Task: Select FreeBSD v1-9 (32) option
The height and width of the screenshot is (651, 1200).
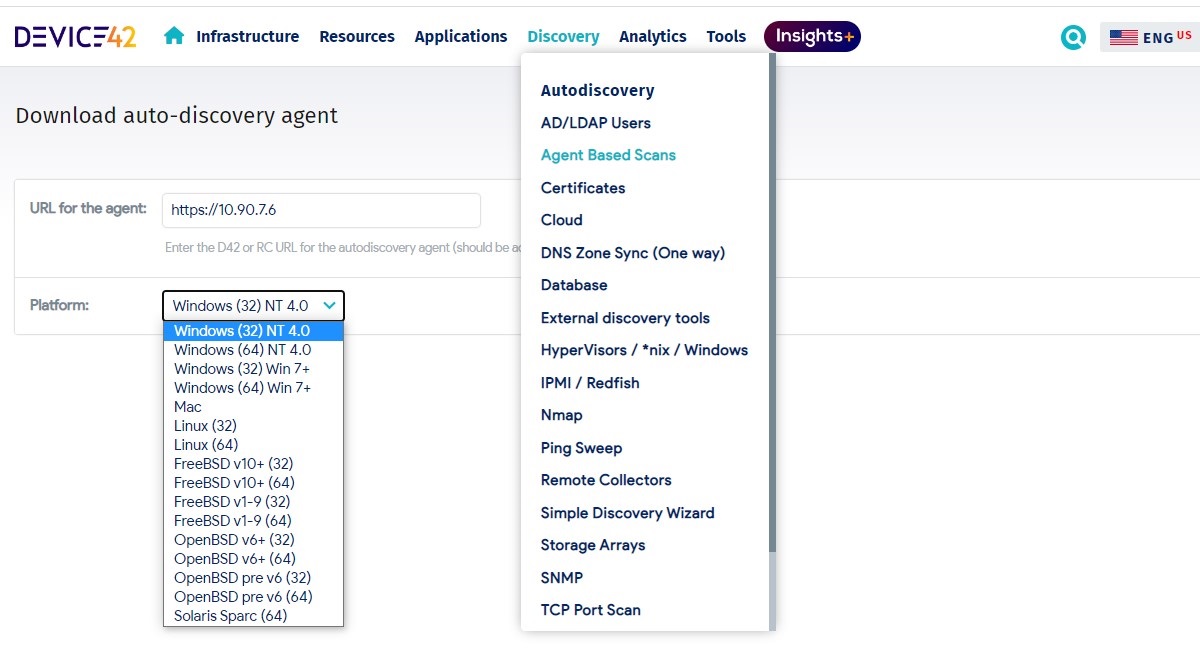Action: 253,502
